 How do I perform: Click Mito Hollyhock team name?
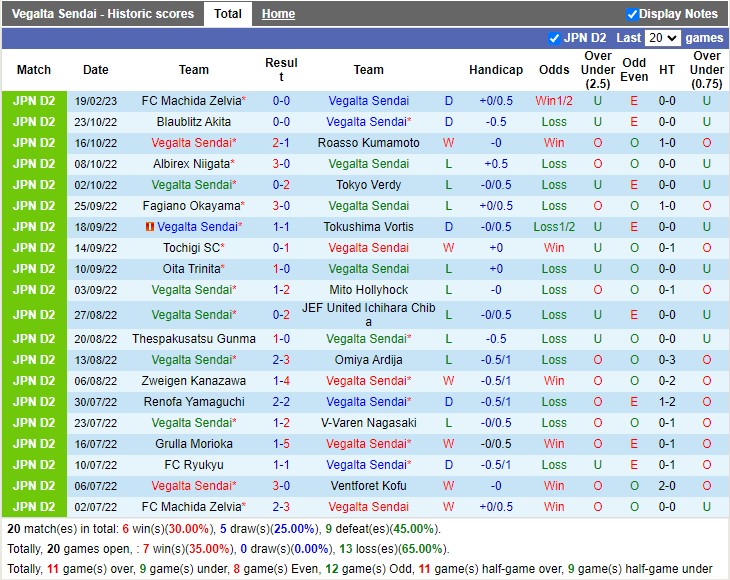point(368,290)
